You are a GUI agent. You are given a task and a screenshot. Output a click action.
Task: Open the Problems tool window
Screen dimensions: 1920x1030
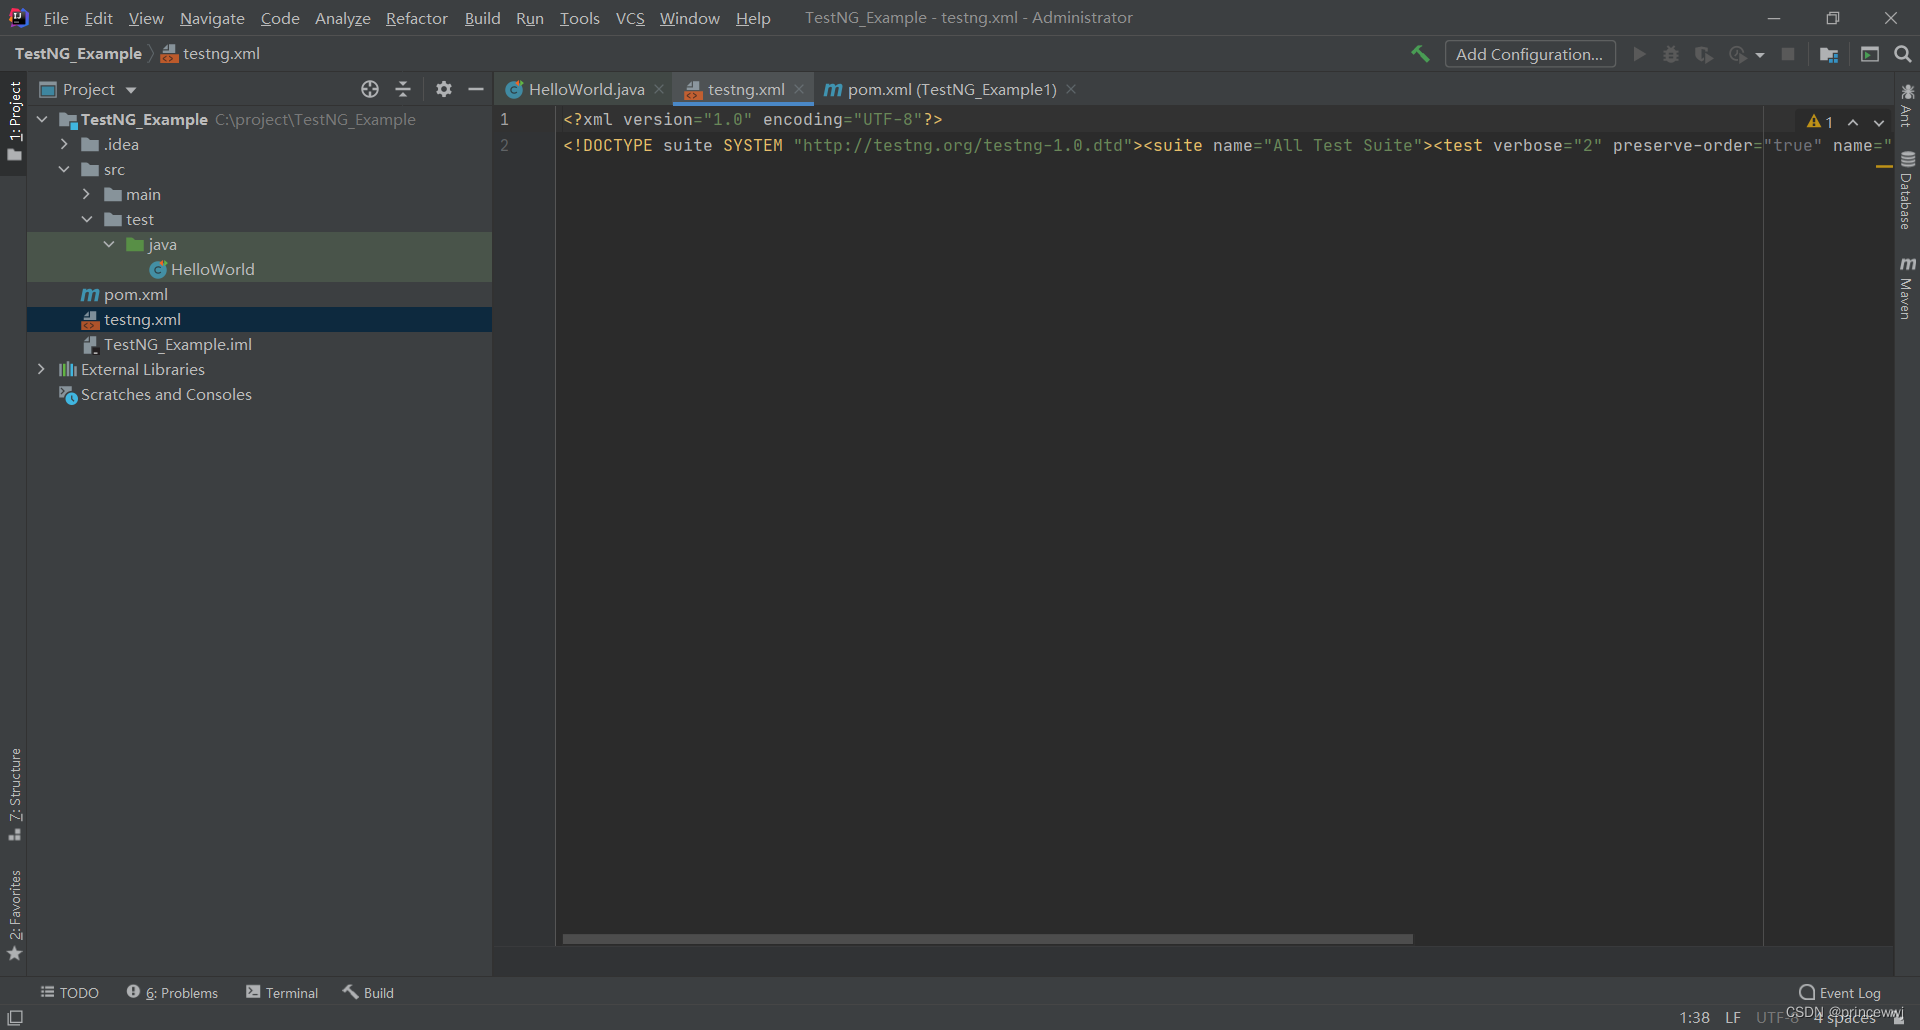tap(172, 992)
